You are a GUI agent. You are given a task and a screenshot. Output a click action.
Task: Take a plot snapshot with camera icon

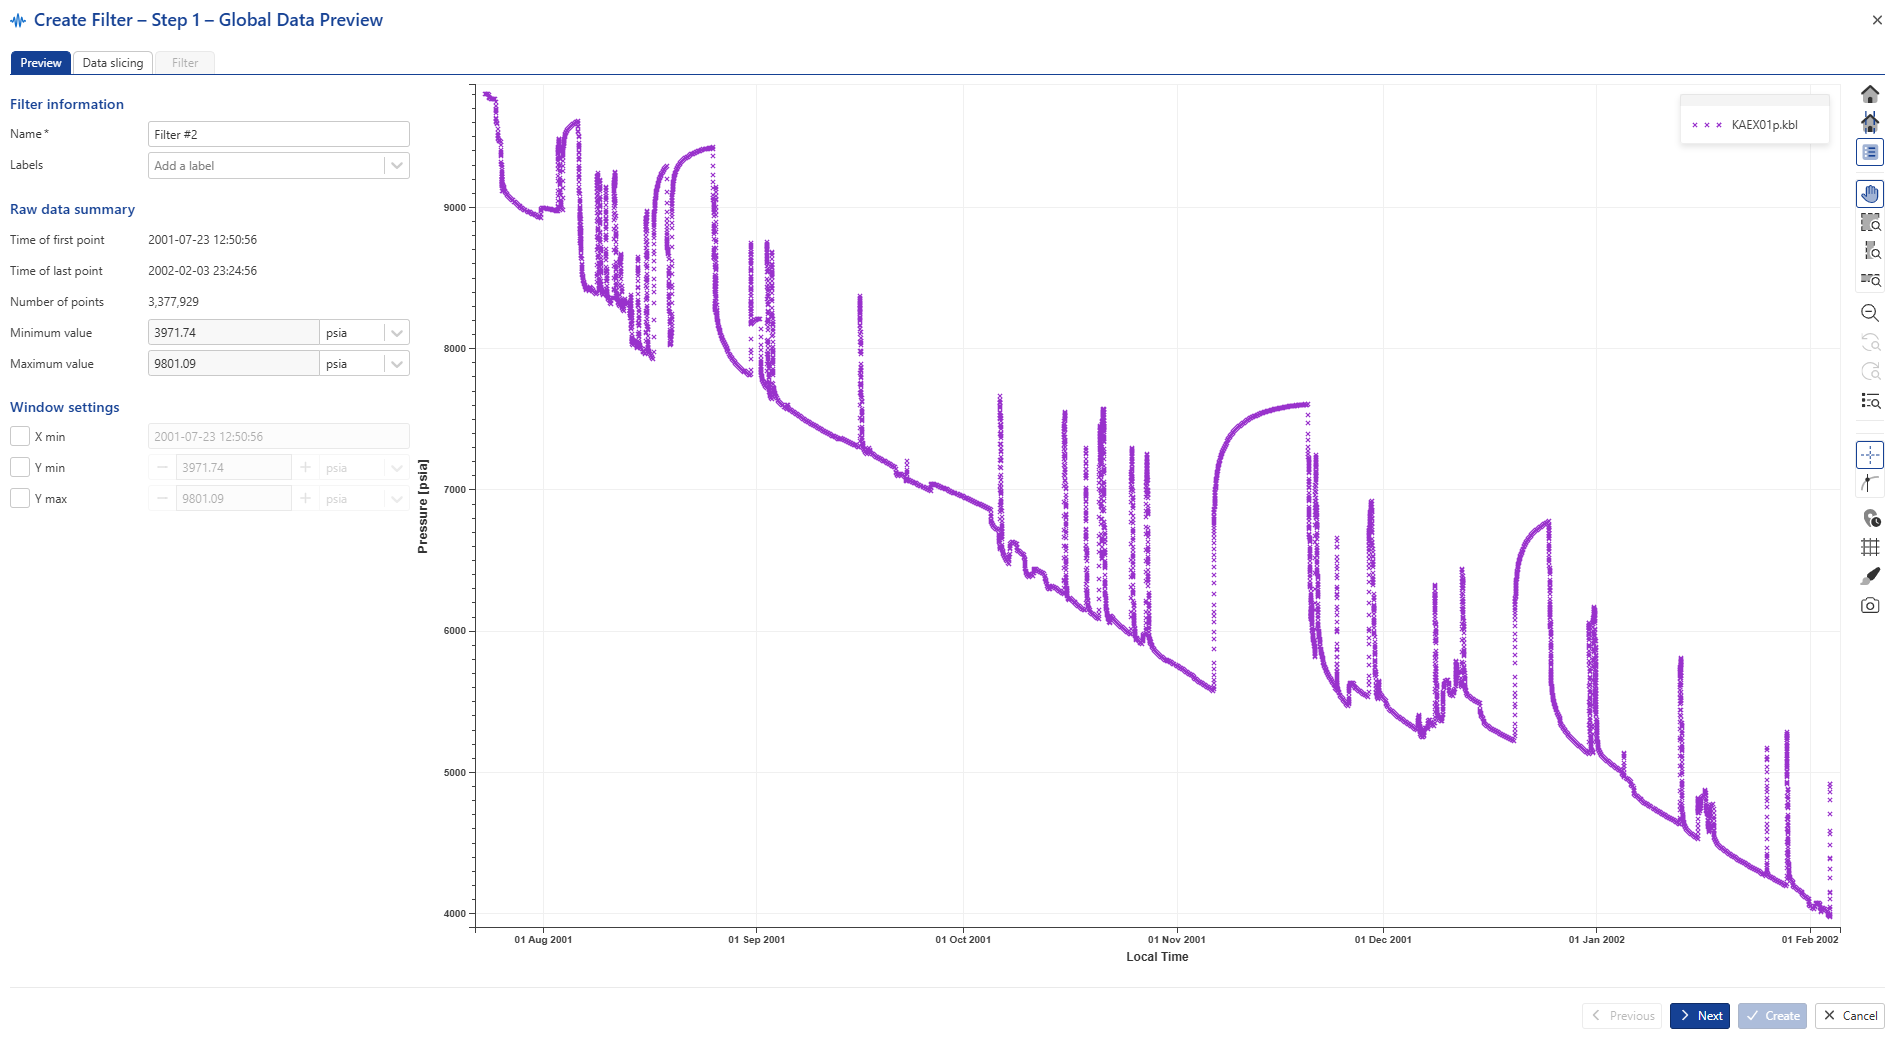coord(1869,605)
